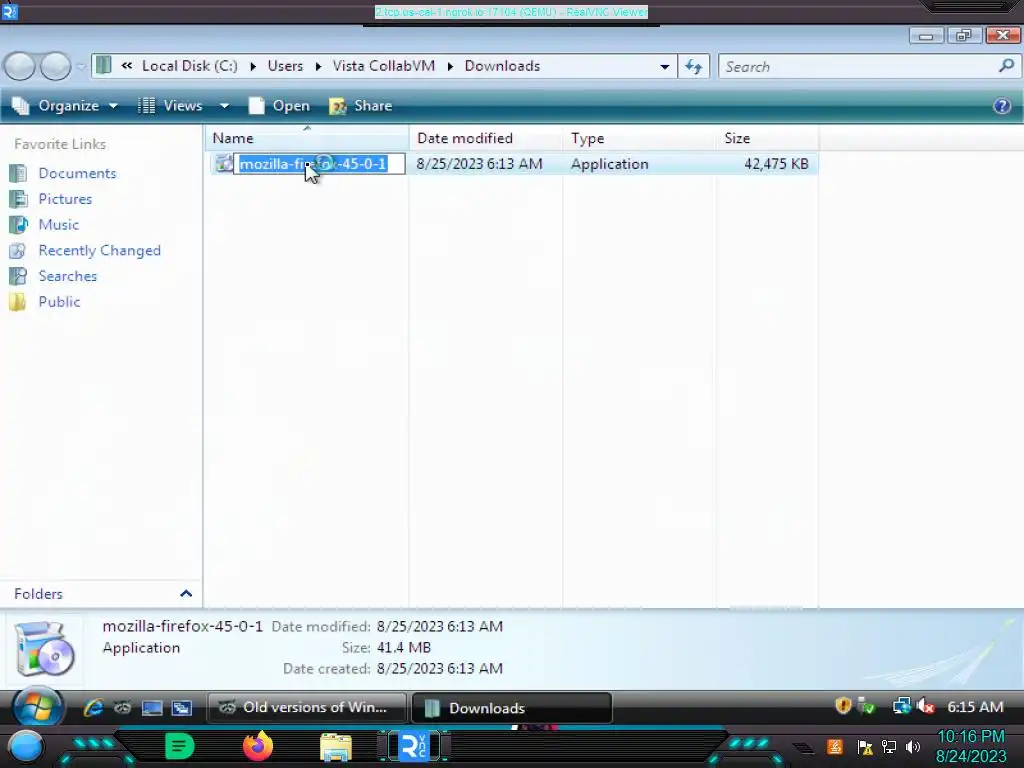Expand the arrow after Vista CollabVM
The image size is (1024, 768).
(x=451, y=67)
